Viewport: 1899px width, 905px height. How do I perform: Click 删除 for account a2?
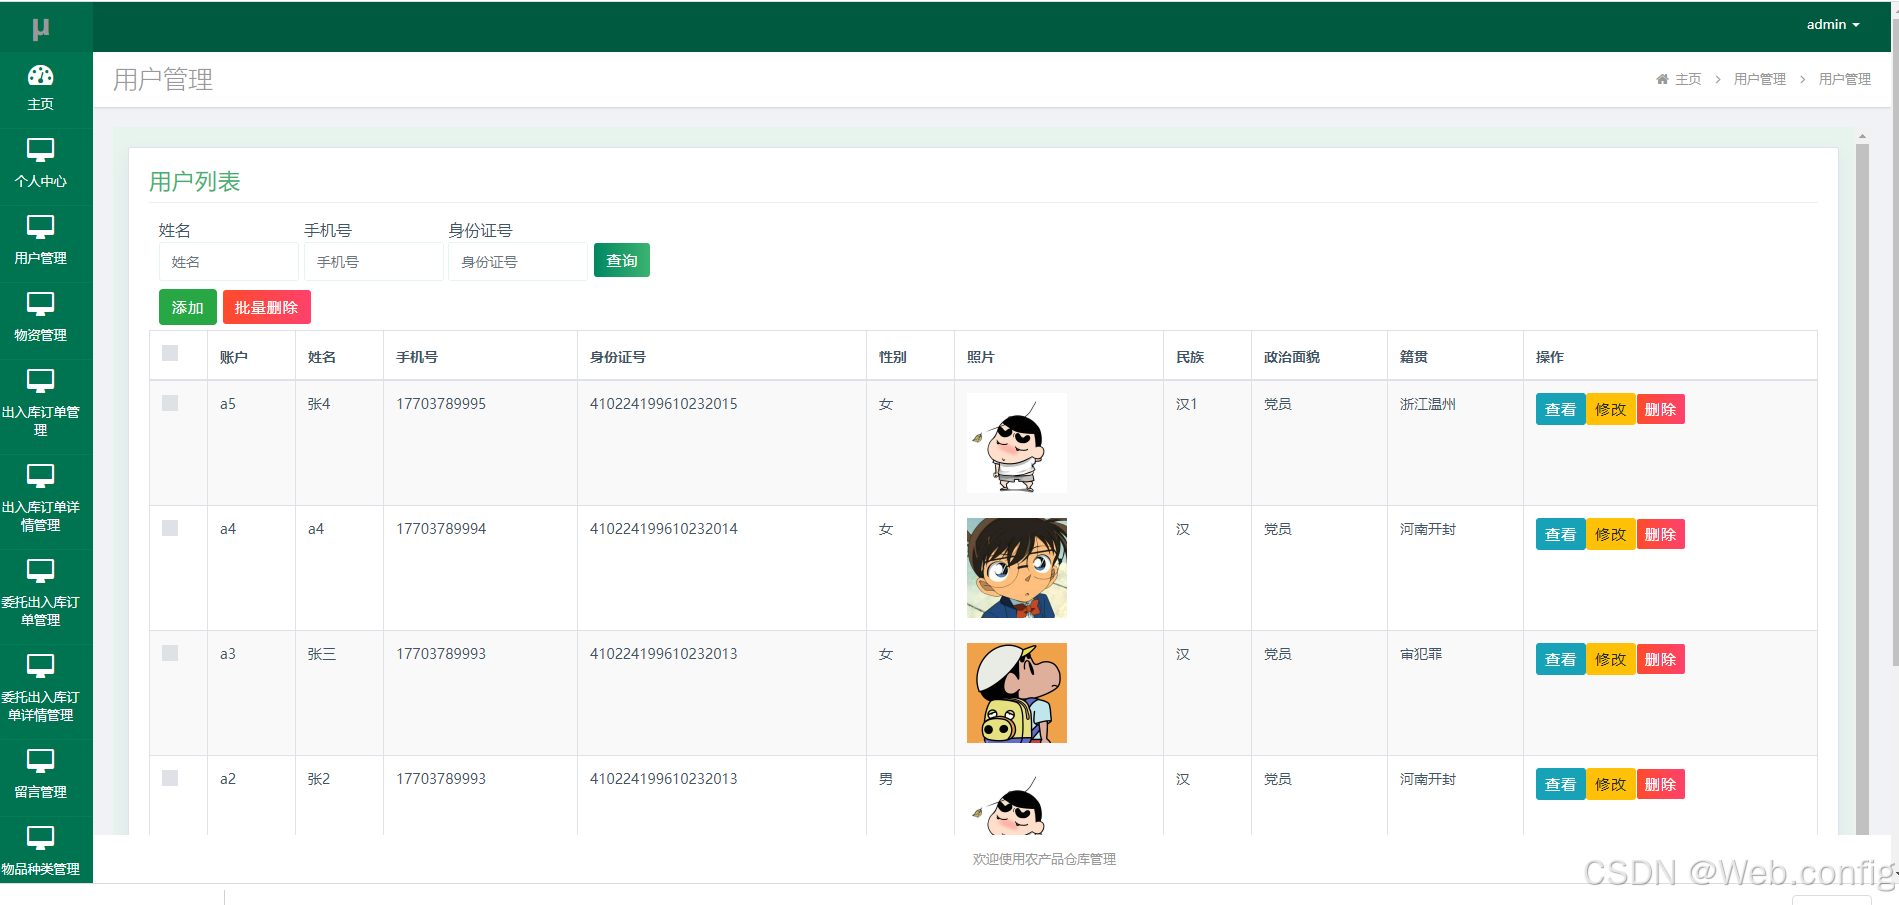pos(1660,784)
